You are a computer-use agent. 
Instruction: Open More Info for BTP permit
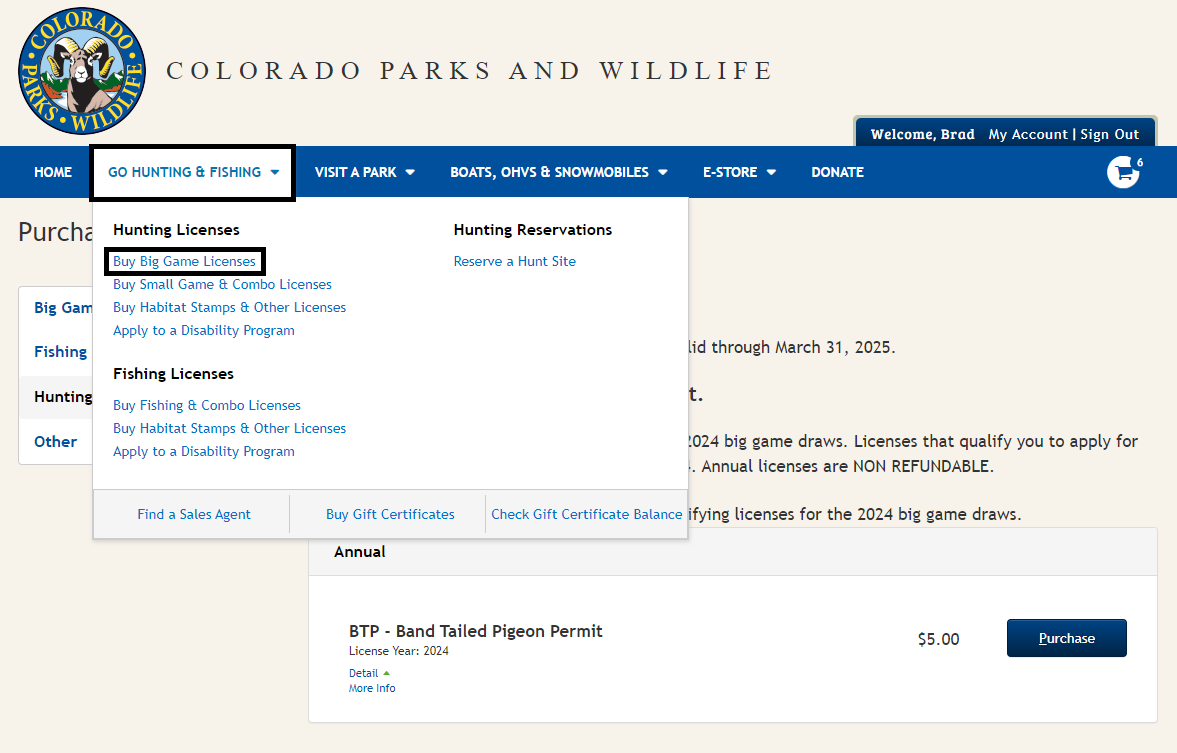click(x=372, y=688)
